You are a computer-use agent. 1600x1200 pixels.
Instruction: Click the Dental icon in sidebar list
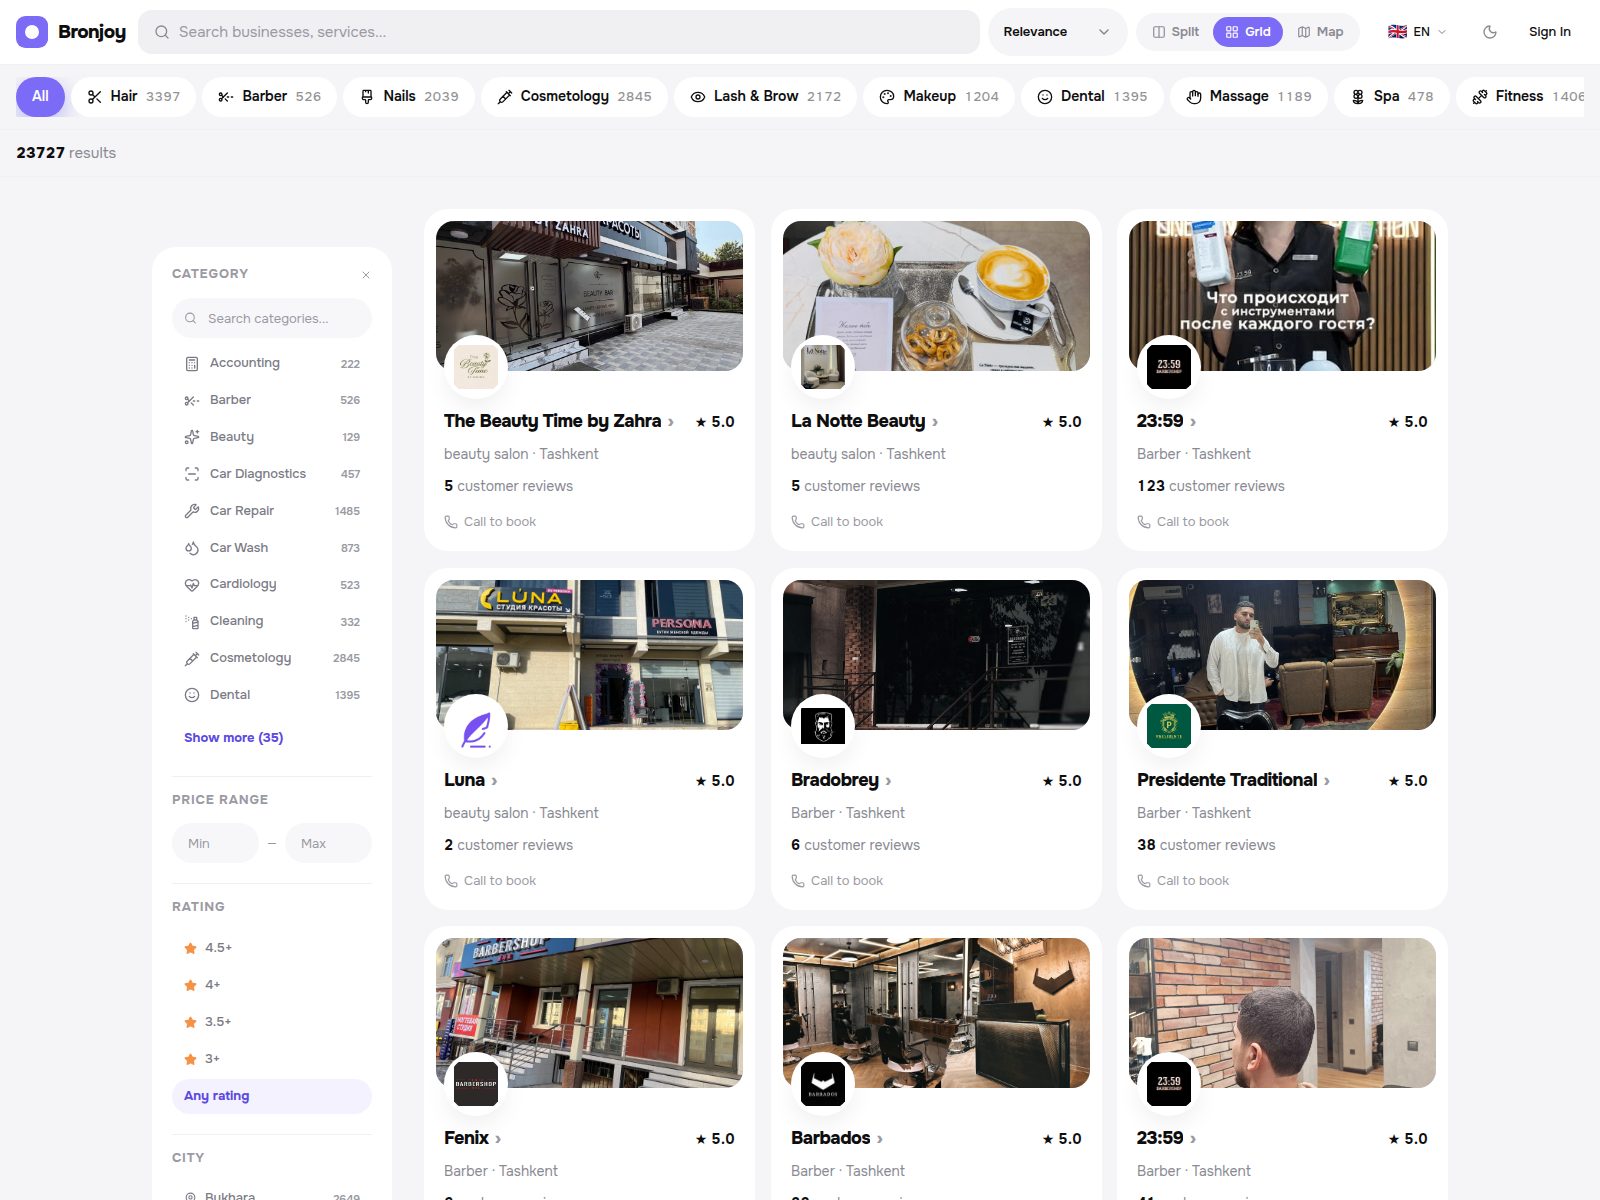(192, 695)
